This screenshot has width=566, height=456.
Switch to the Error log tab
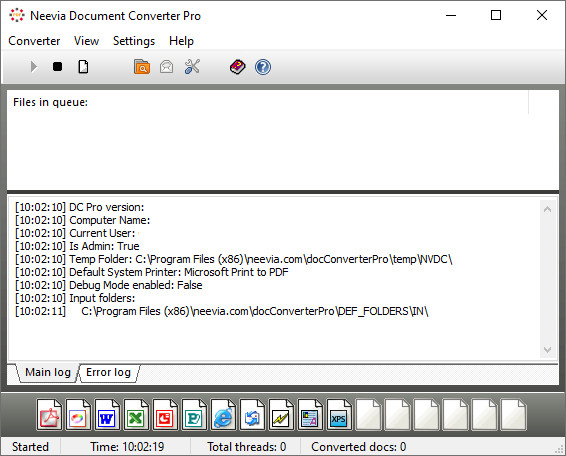[108, 372]
